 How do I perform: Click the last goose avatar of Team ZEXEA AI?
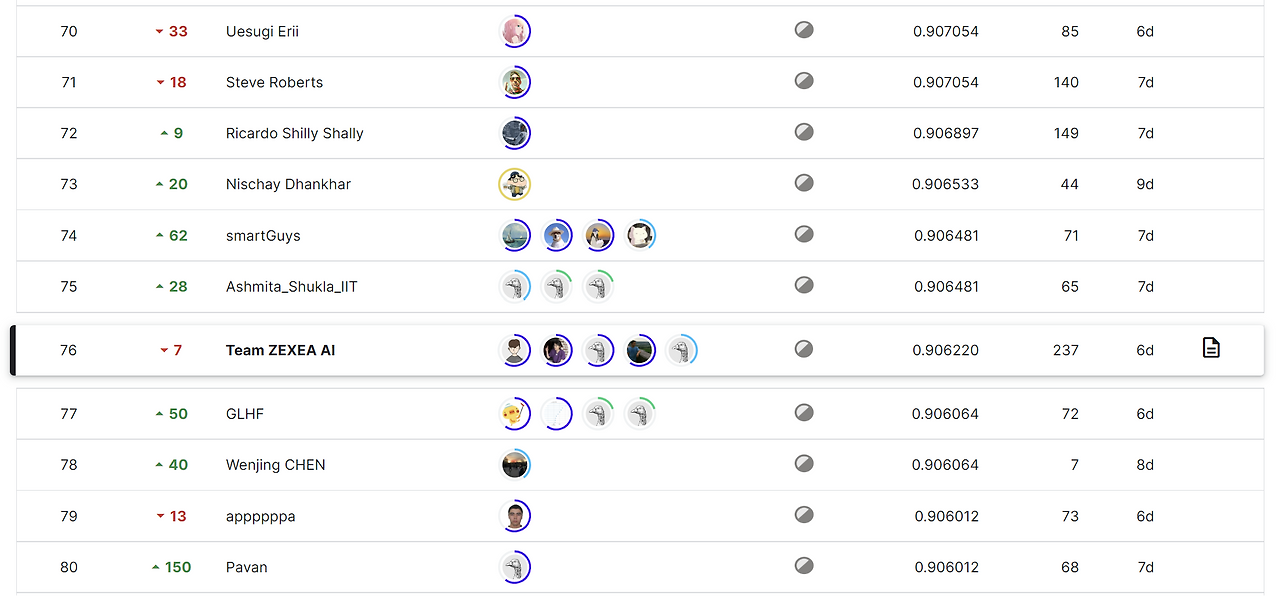pos(682,350)
